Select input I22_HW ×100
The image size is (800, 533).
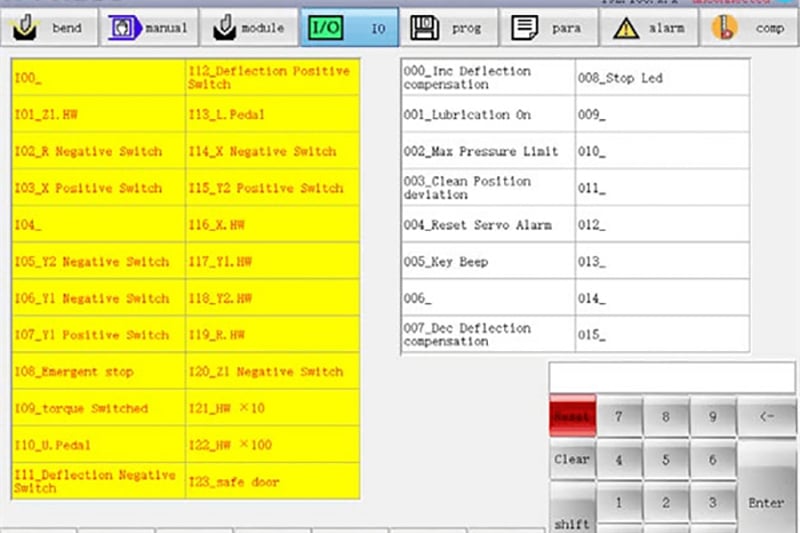pos(273,445)
